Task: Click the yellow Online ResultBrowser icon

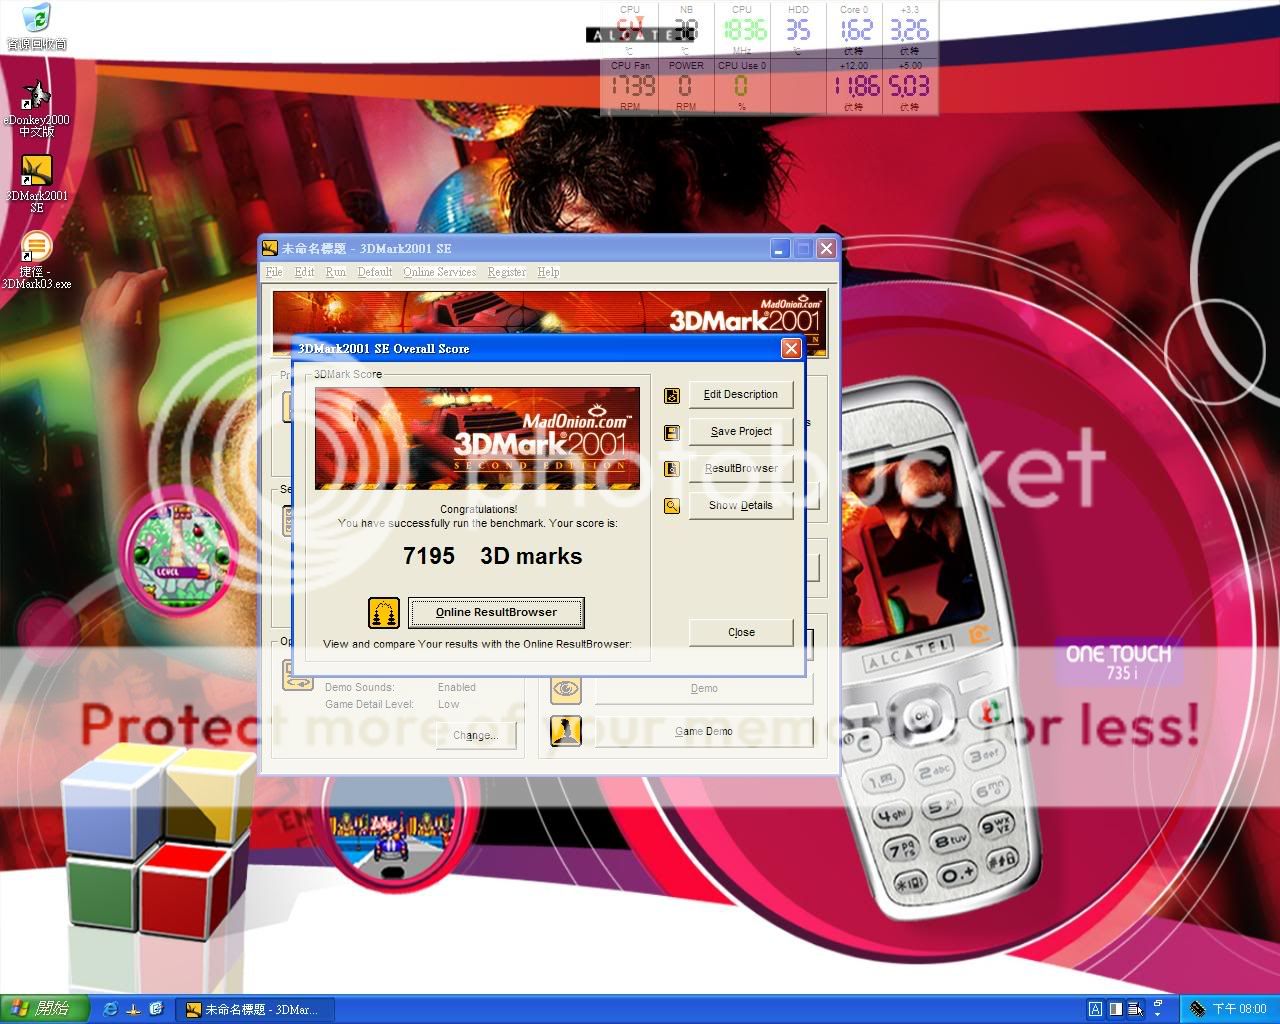Action: tap(383, 612)
